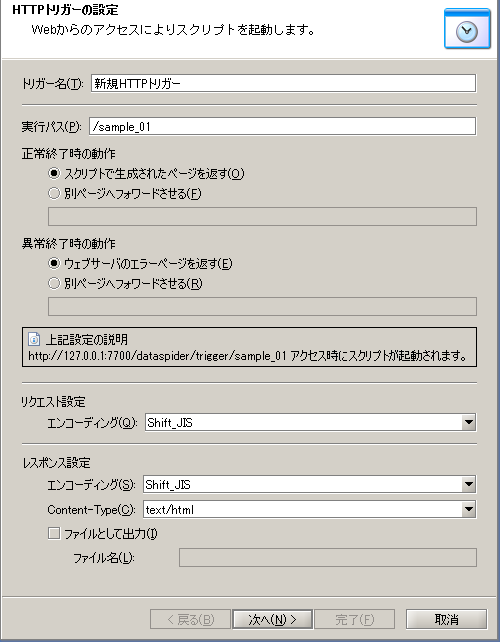The image size is (500, 642).
Task: Click the trigger URL description text
Action: tap(247, 355)
